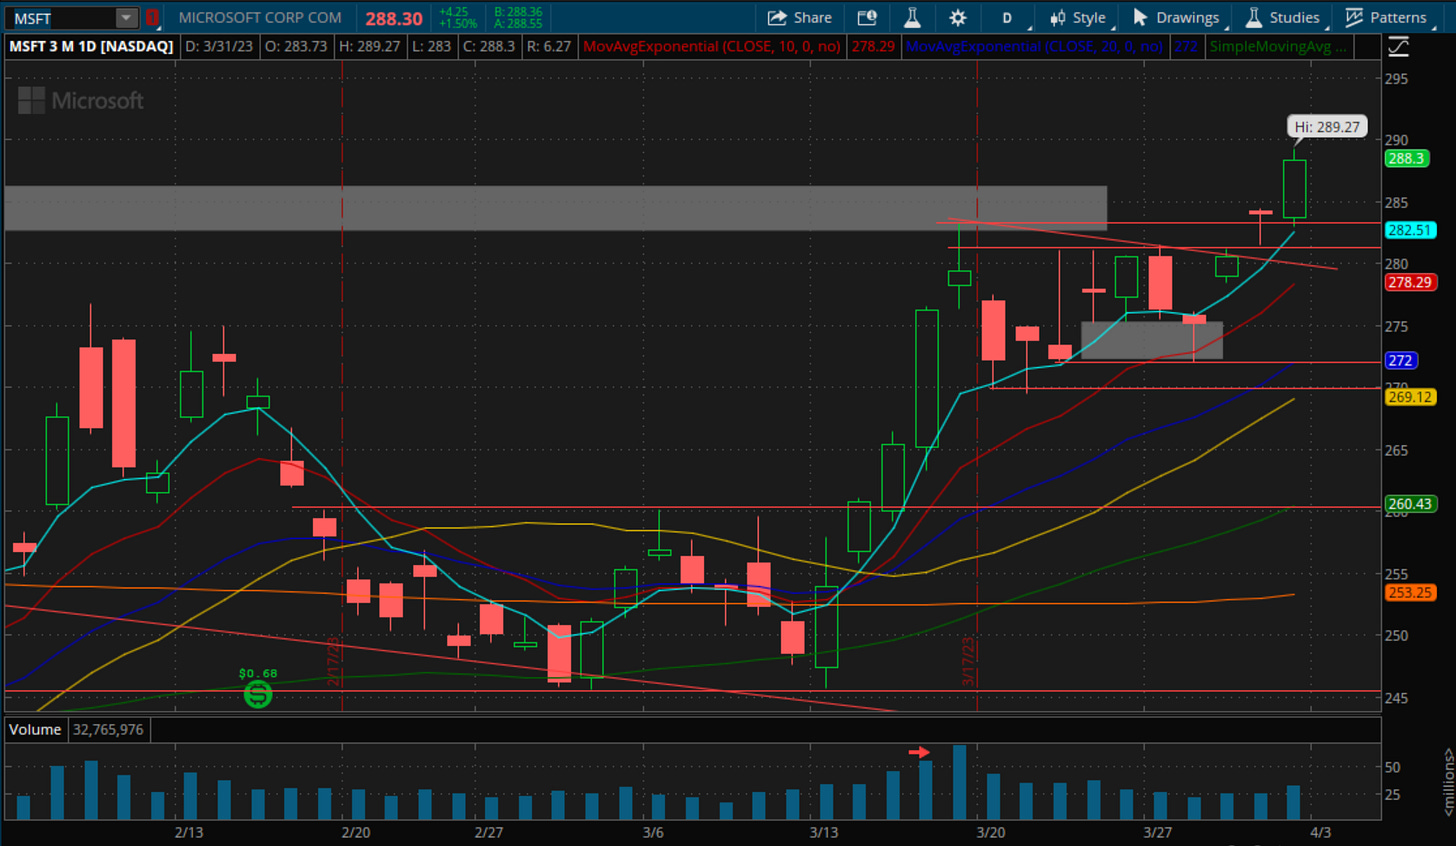1456x846 pixels.
Task: Click the MovAvgExponential (CLOSE, 10) study label
Action: point(711,46)
